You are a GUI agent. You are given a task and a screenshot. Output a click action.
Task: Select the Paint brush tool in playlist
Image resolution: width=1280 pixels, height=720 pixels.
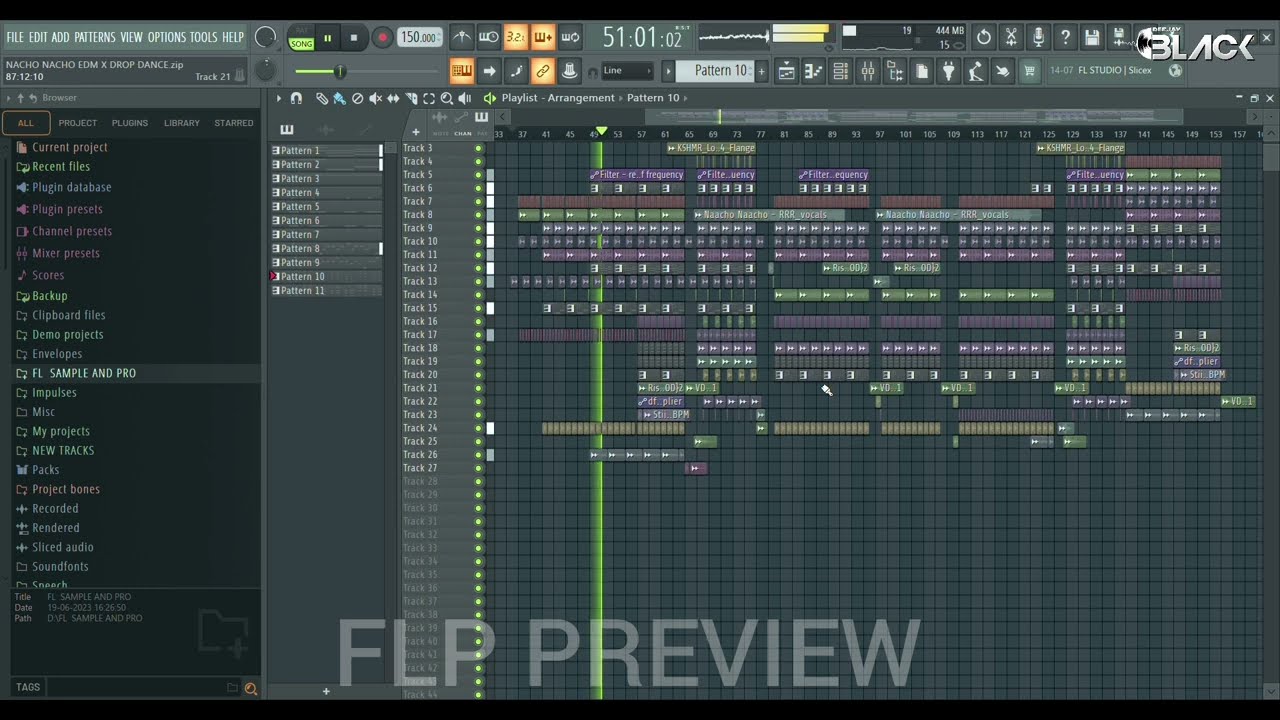pyautogui.click(x=340, y=98)
